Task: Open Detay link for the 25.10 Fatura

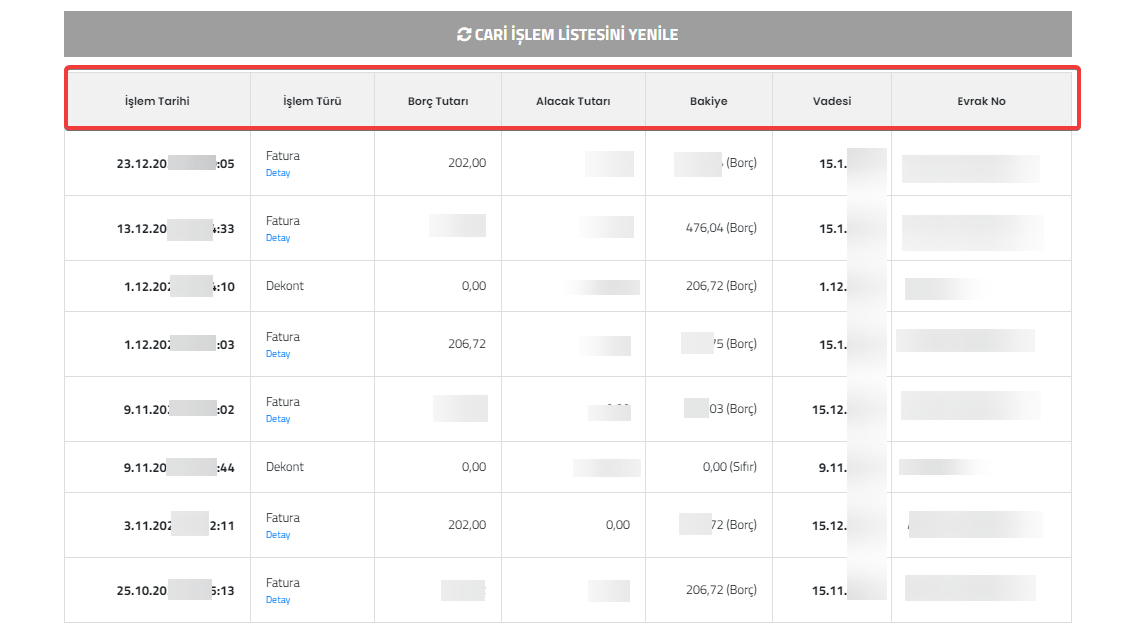Action: click(278, 600)
